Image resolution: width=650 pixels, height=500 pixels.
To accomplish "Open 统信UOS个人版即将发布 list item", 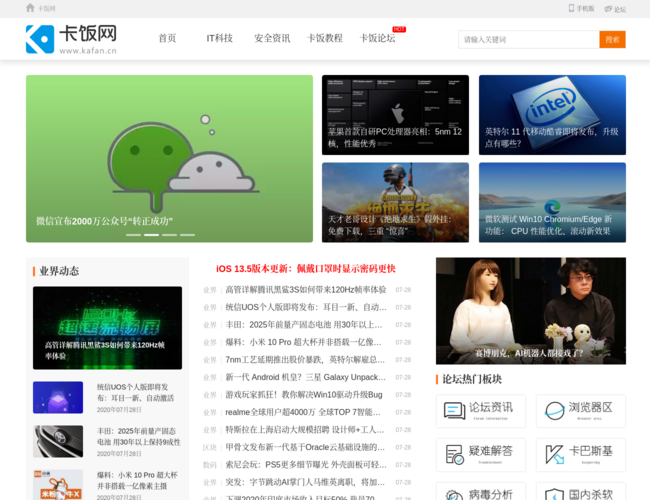I will [x=306, y=307].
